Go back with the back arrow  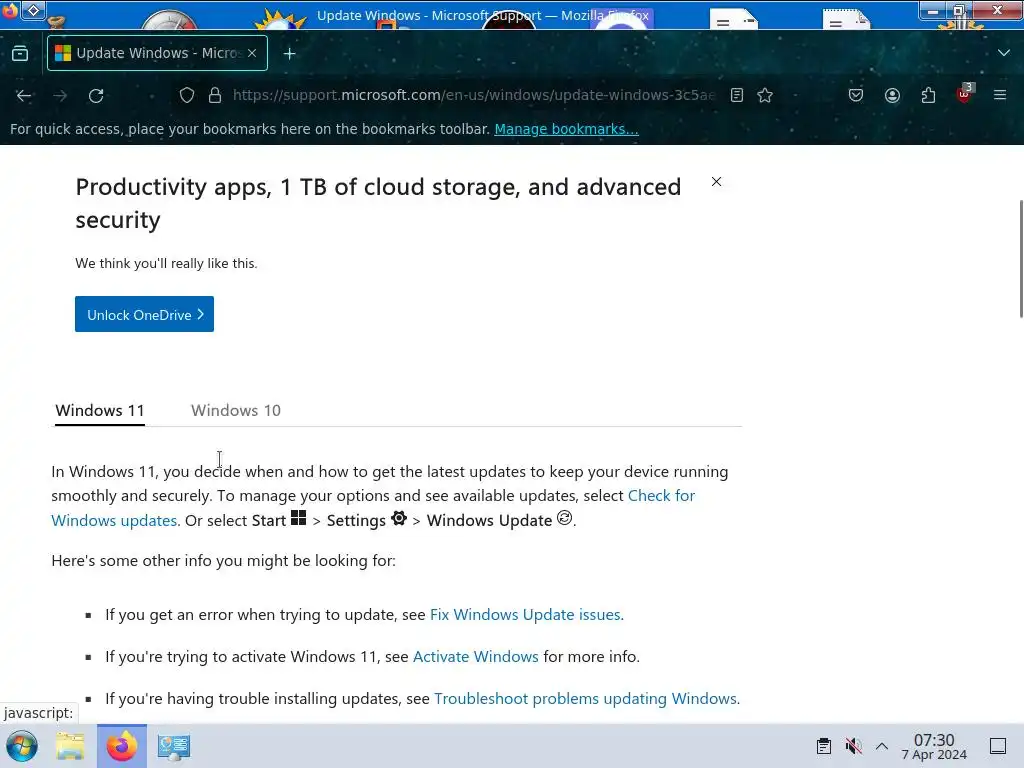pyautogui.click(x=24, y=95)
